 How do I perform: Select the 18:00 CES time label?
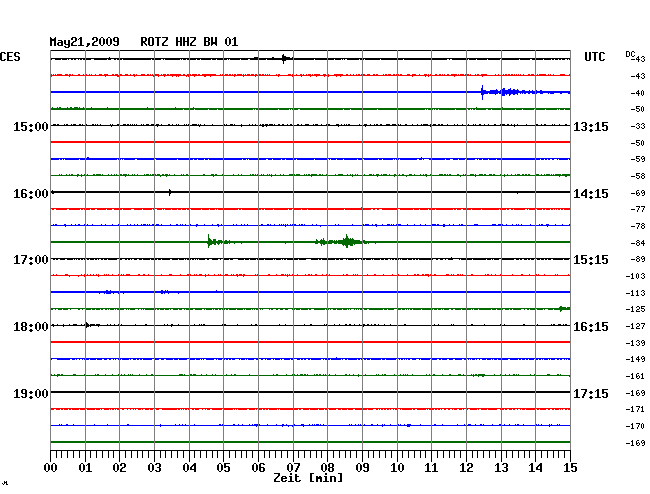coord(31,327)
